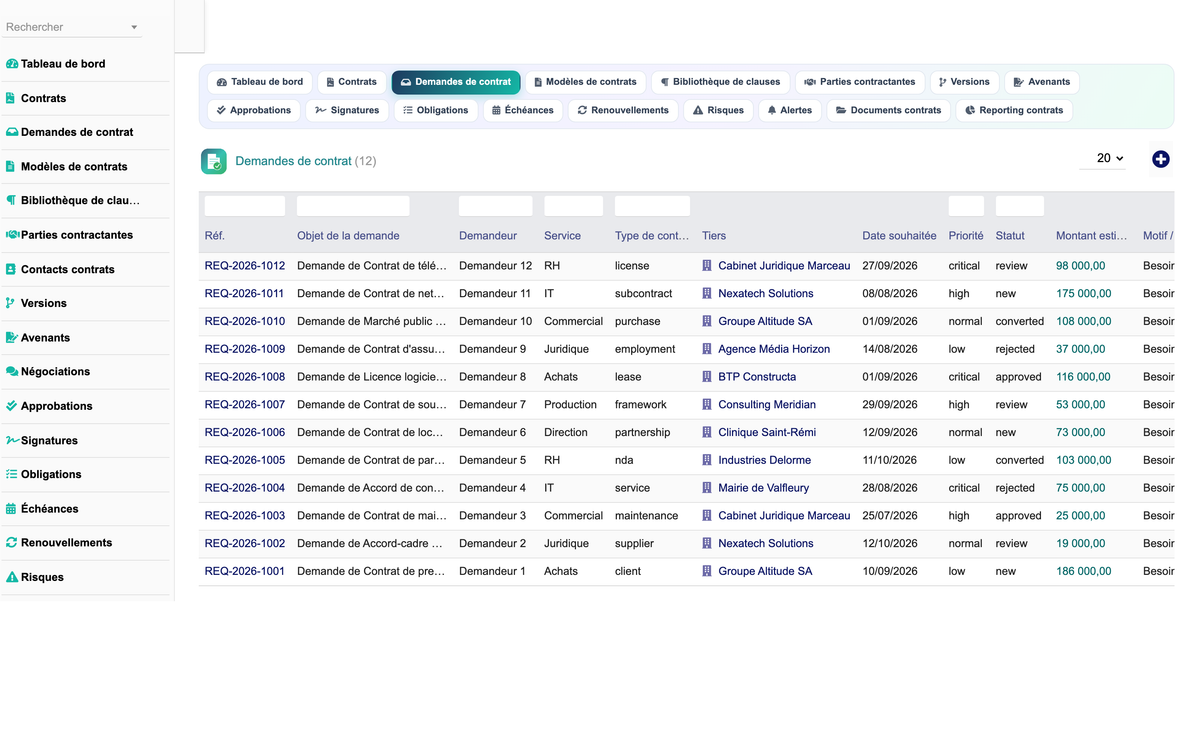Open the Bibliothèque de clauses tab

coord(720,82)
